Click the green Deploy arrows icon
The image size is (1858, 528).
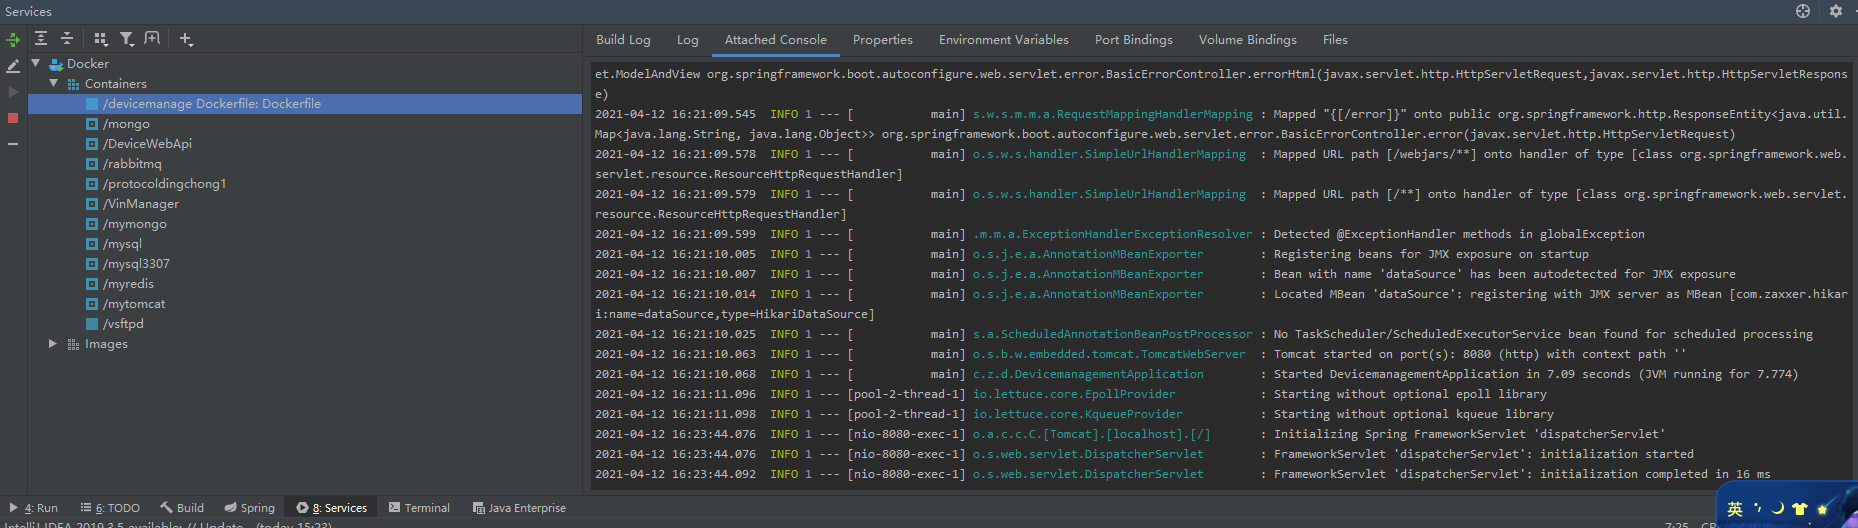point(13,39)
